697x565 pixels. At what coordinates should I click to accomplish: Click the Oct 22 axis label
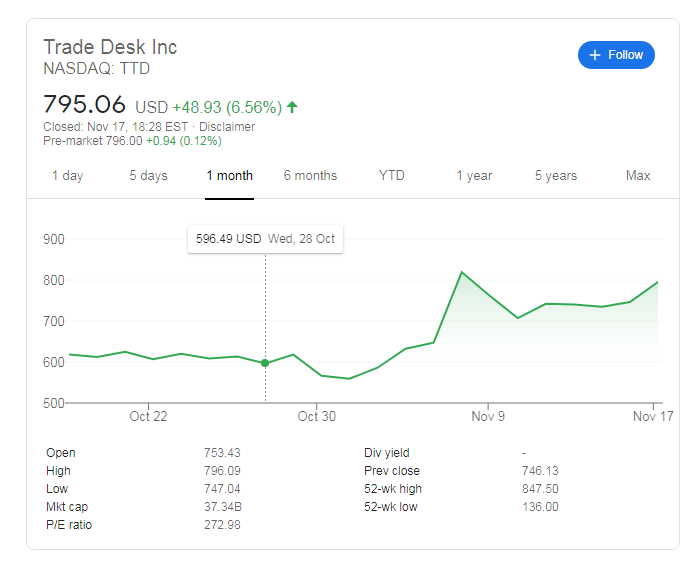click(148, 417)
